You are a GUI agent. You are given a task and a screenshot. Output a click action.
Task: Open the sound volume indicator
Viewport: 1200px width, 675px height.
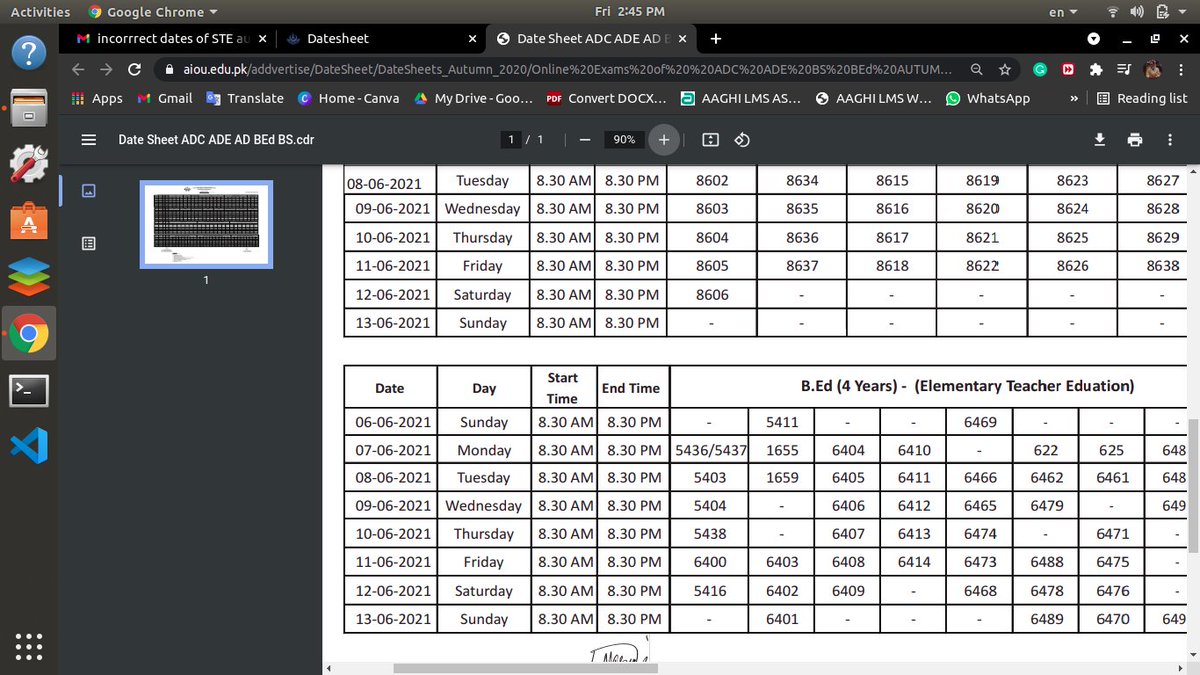click(x=1137, y=12)
